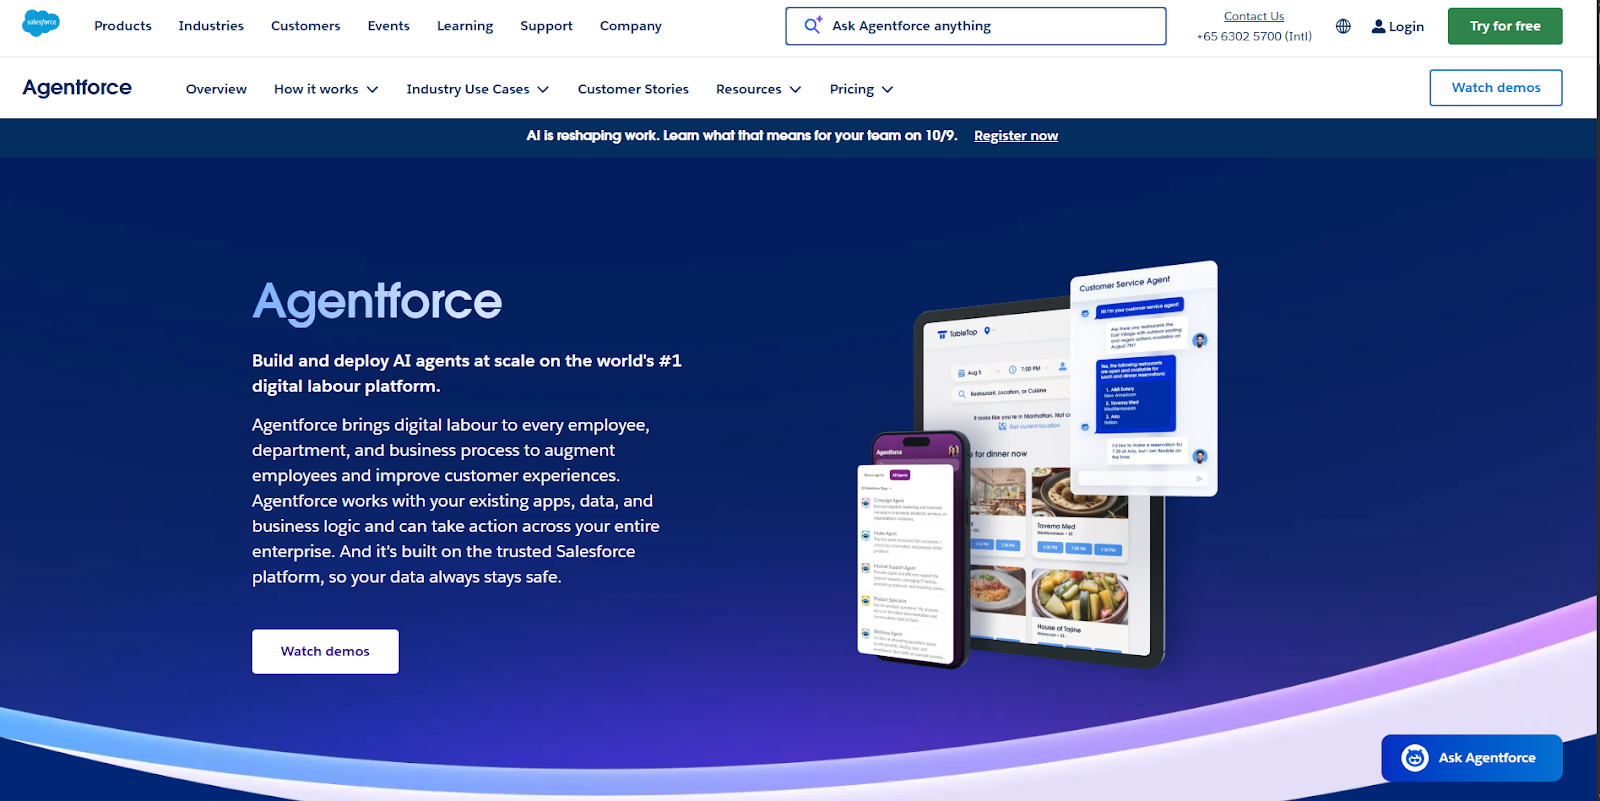Expand the Resources dropdown

[x=759, y=89]
